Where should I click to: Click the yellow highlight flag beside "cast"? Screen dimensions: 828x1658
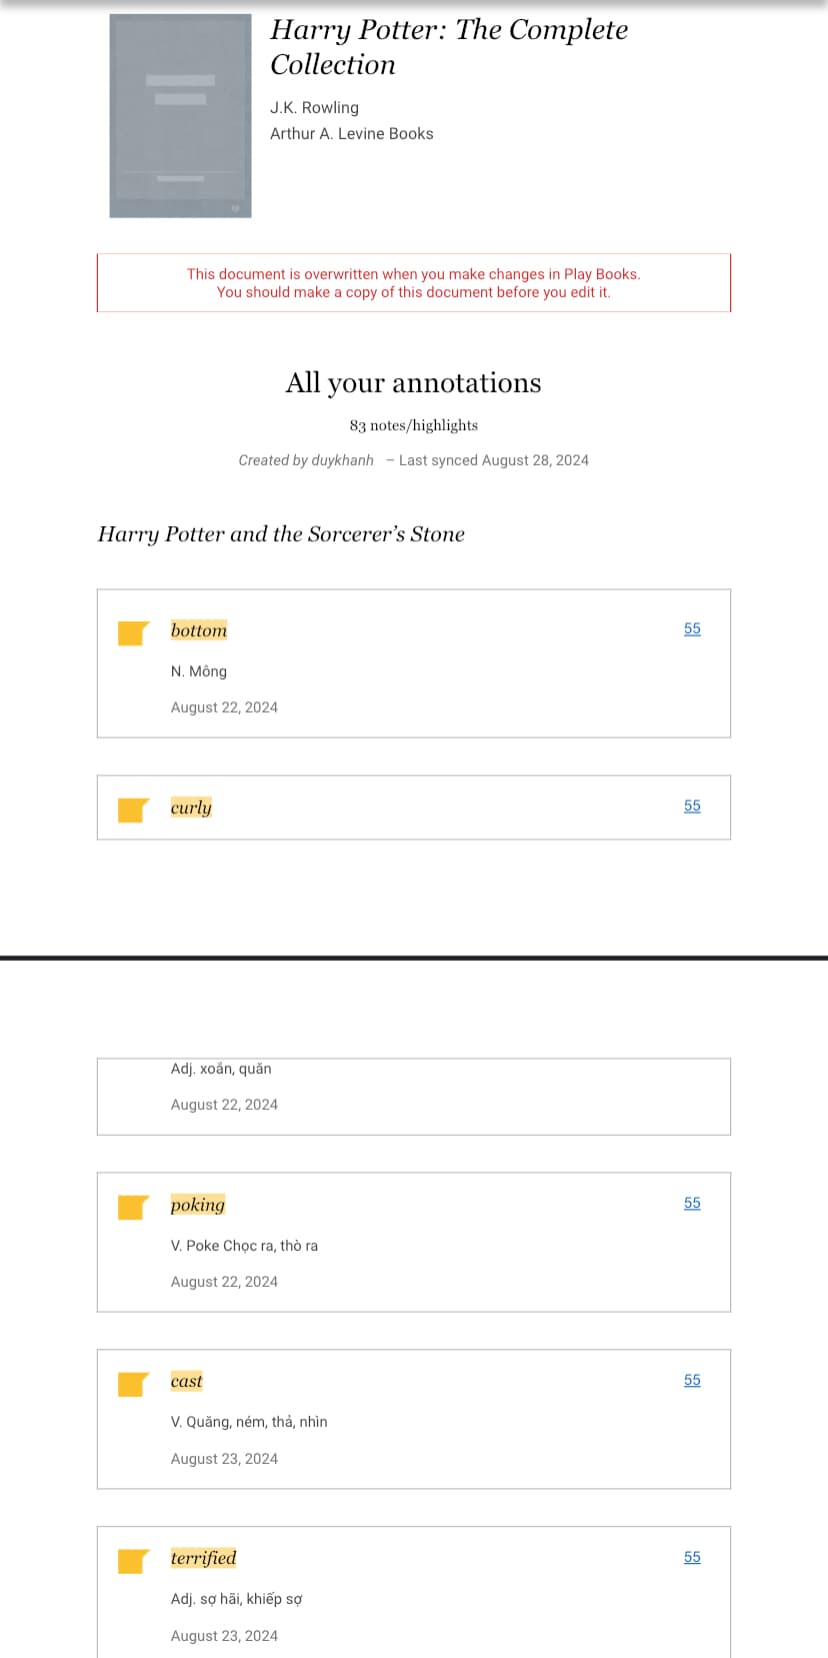pyautogui.click(x=133, y=1384)
